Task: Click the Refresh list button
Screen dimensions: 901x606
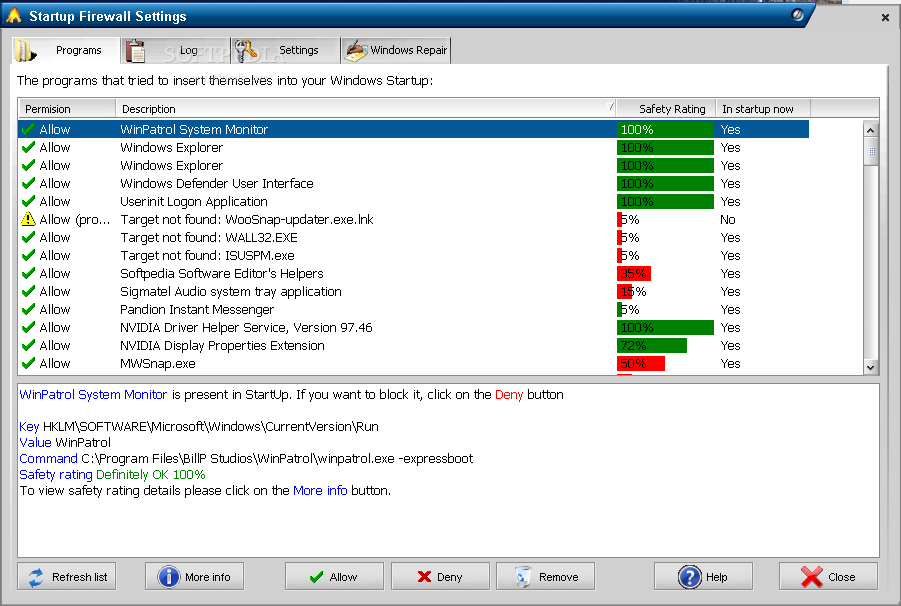Action: click(x=67, y=576)
